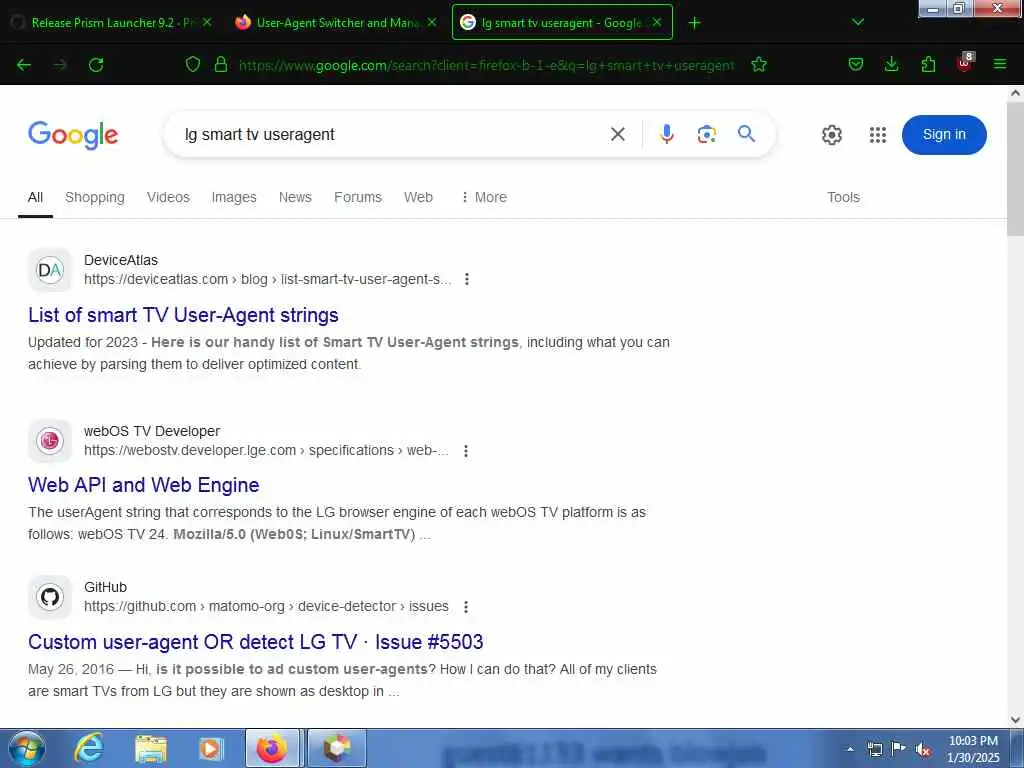Open Windows Explorer from taskbar
This screenshot has width=1024, height=768.
pyautogui.click(x=151, y=749)
